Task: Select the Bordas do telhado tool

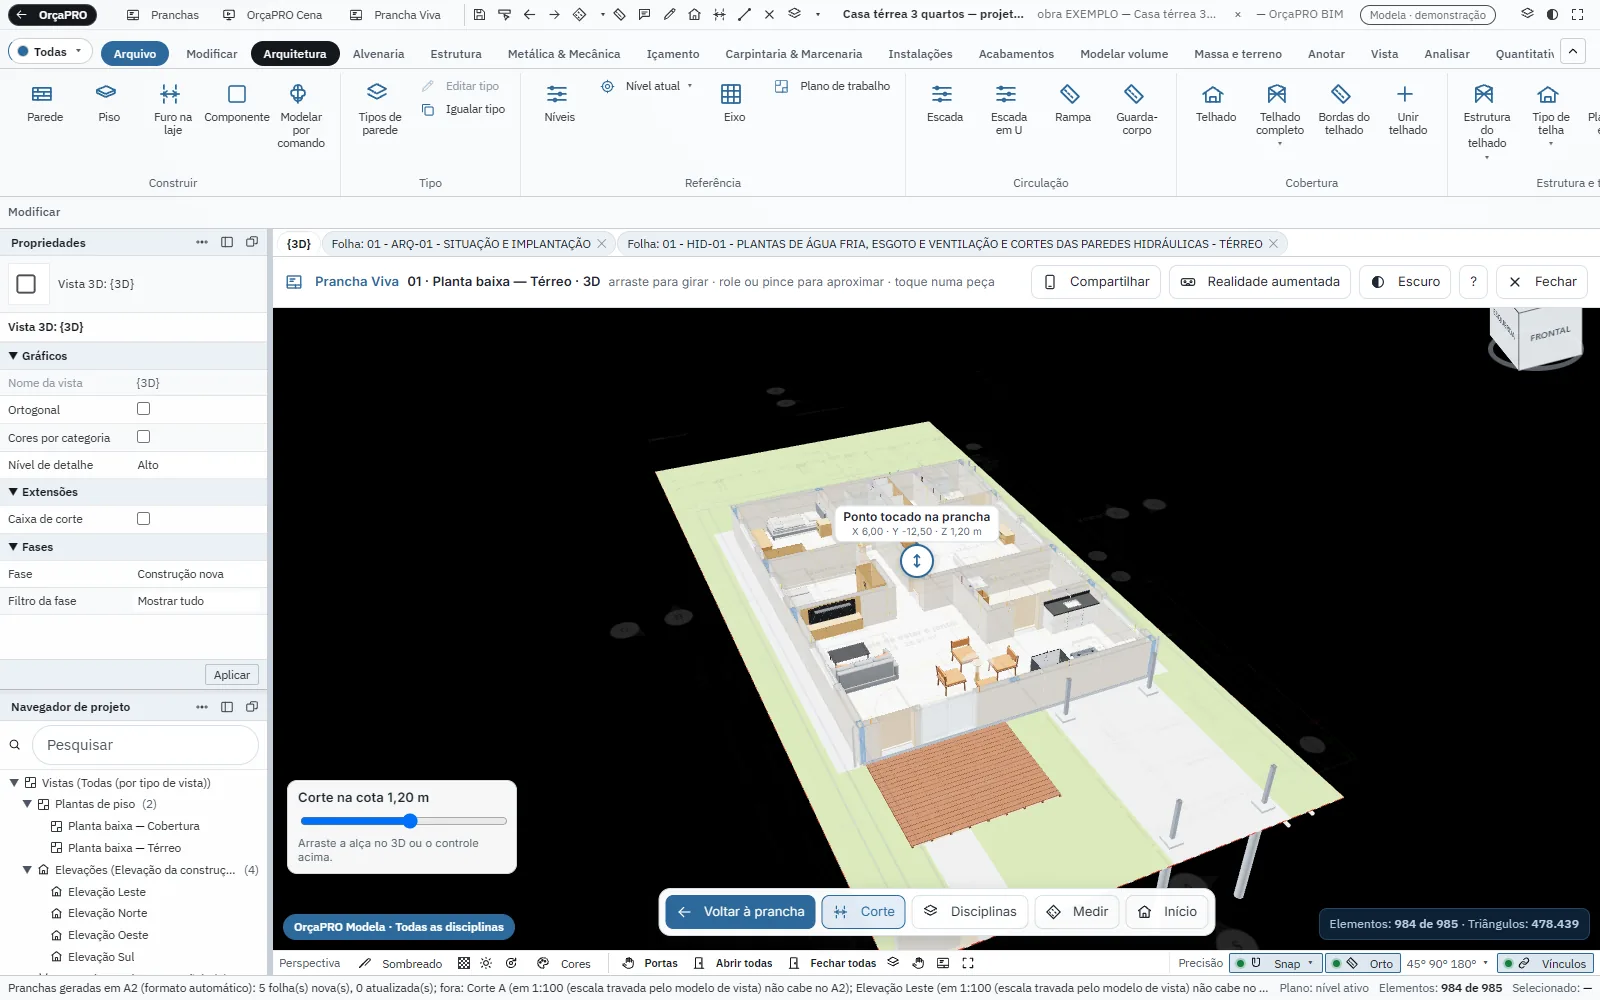Action: (x=1343, y=109)
